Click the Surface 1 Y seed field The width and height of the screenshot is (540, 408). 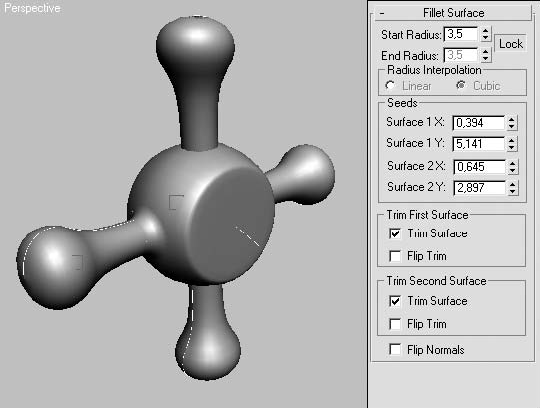tap(479, 144)
